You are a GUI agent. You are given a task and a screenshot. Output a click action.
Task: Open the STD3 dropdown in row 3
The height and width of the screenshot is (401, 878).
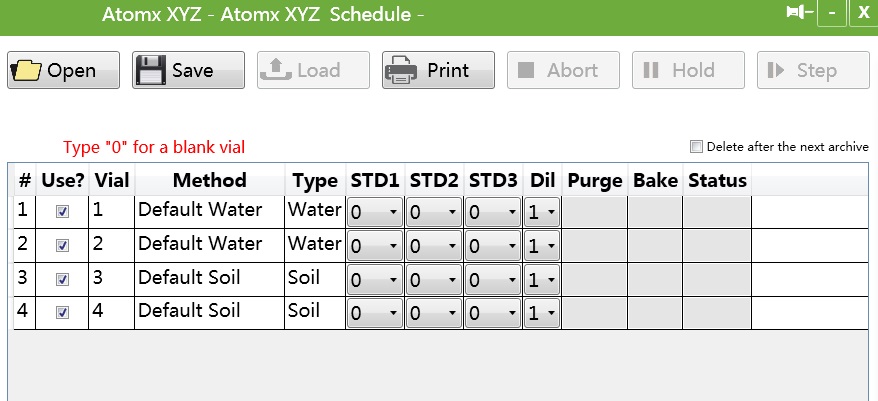(x=493, y=279)
